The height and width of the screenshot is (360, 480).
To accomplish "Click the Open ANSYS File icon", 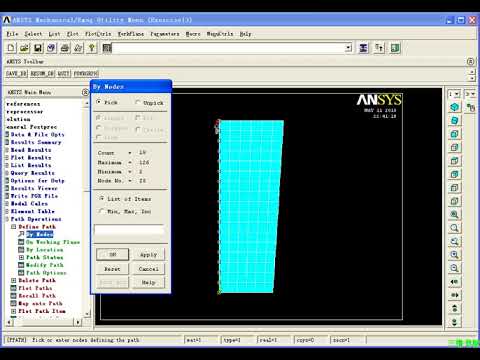I will tap(24, 48).
